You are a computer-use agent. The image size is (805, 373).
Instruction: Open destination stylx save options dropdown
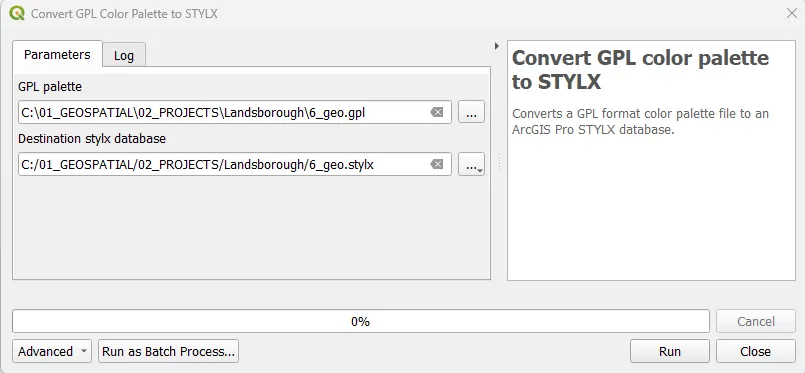click(471, 164)
